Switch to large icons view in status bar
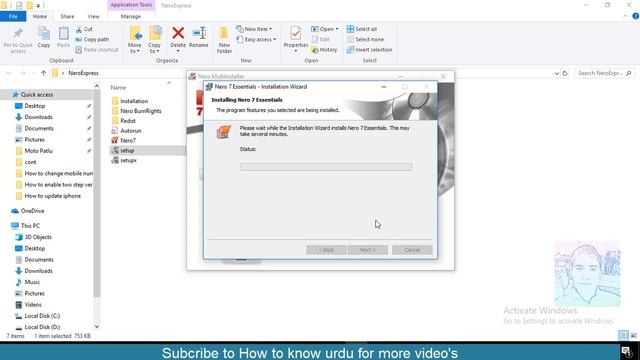 (633, 336)
